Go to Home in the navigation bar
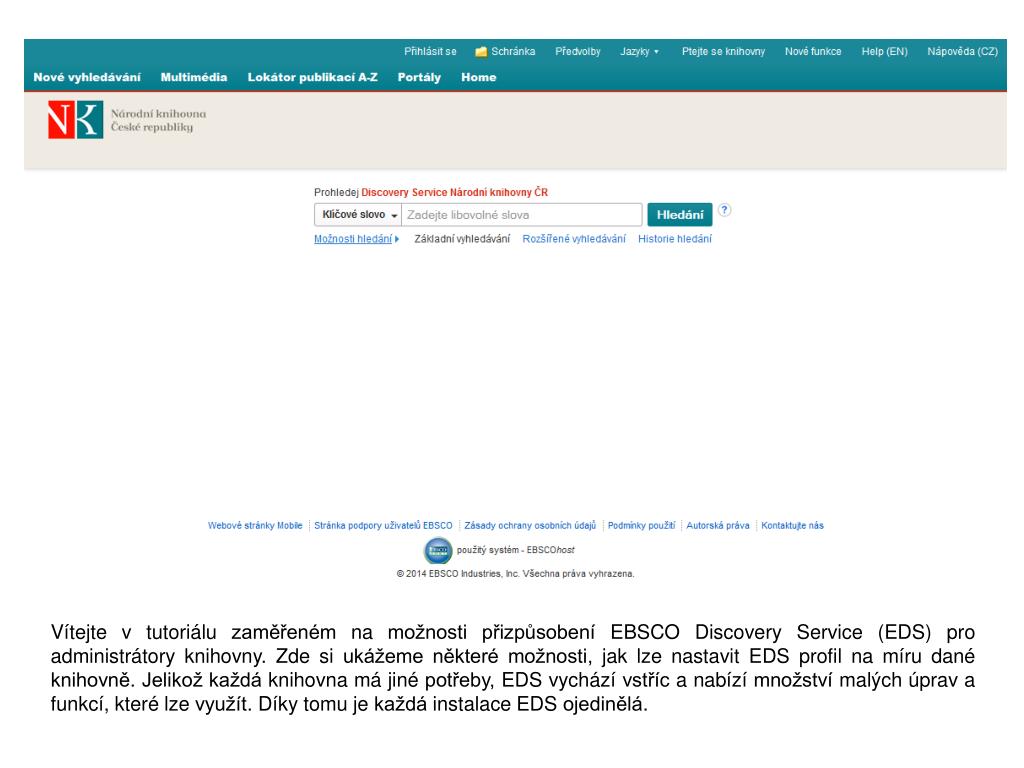The width and height of the screenshot is (1024, 768). [479, 77]
